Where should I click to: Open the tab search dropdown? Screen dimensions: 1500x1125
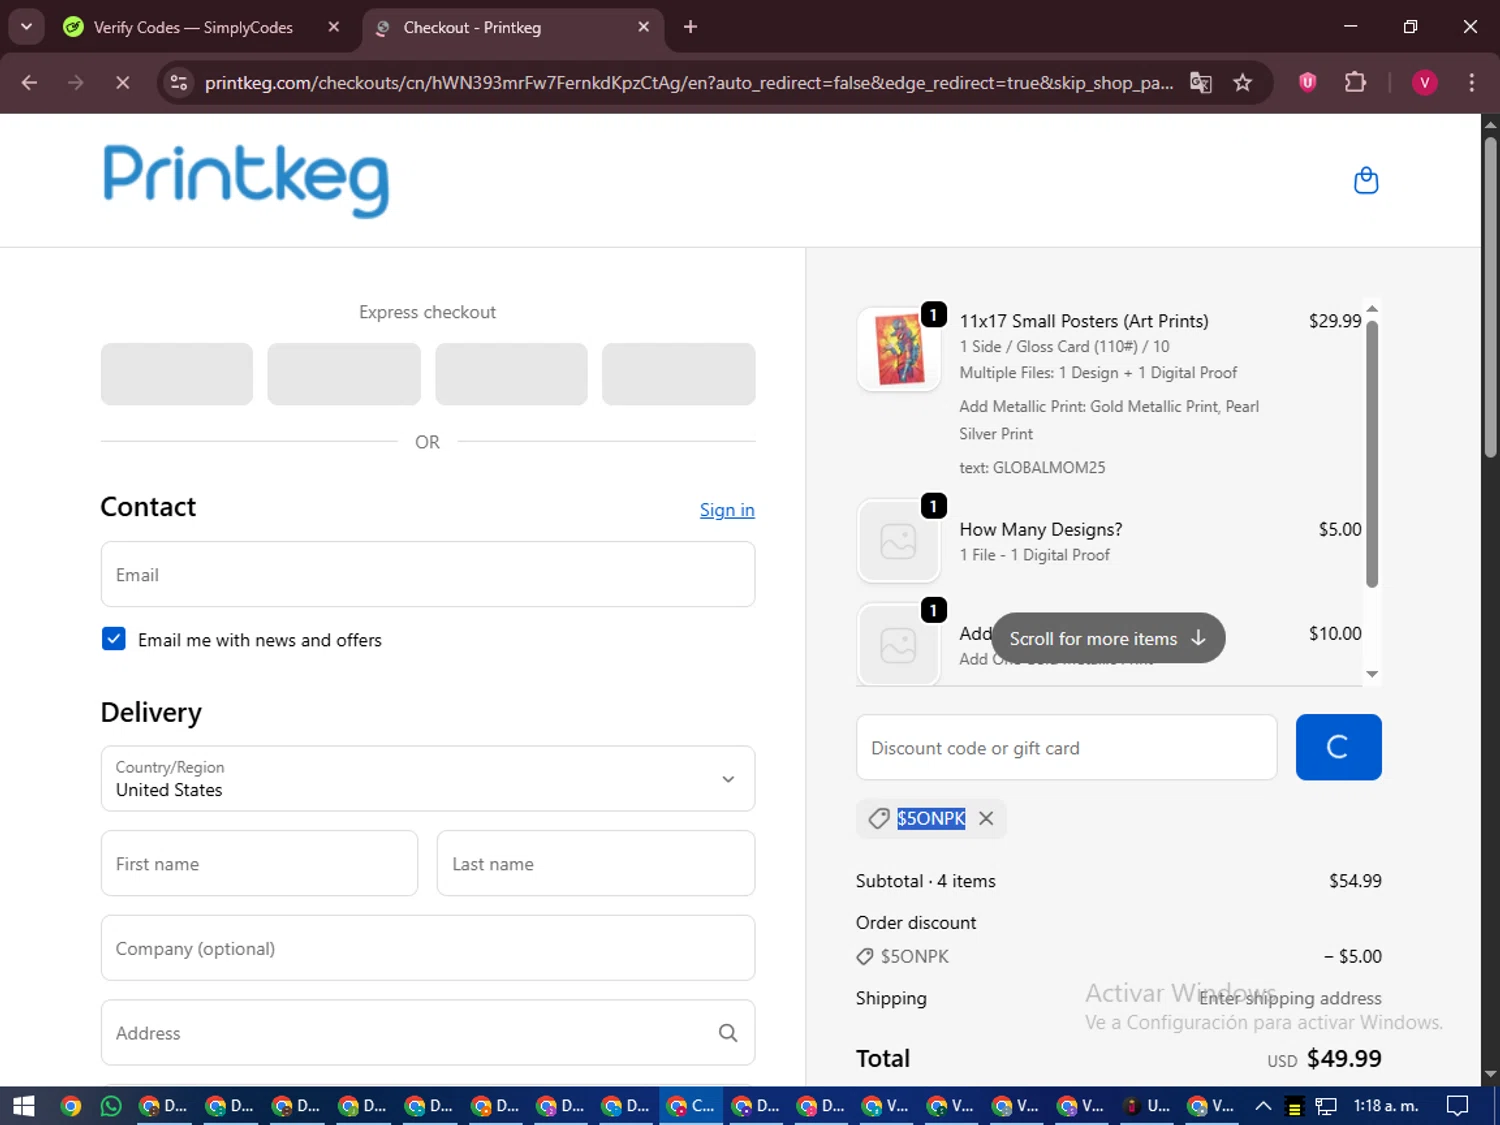[26, 27]
